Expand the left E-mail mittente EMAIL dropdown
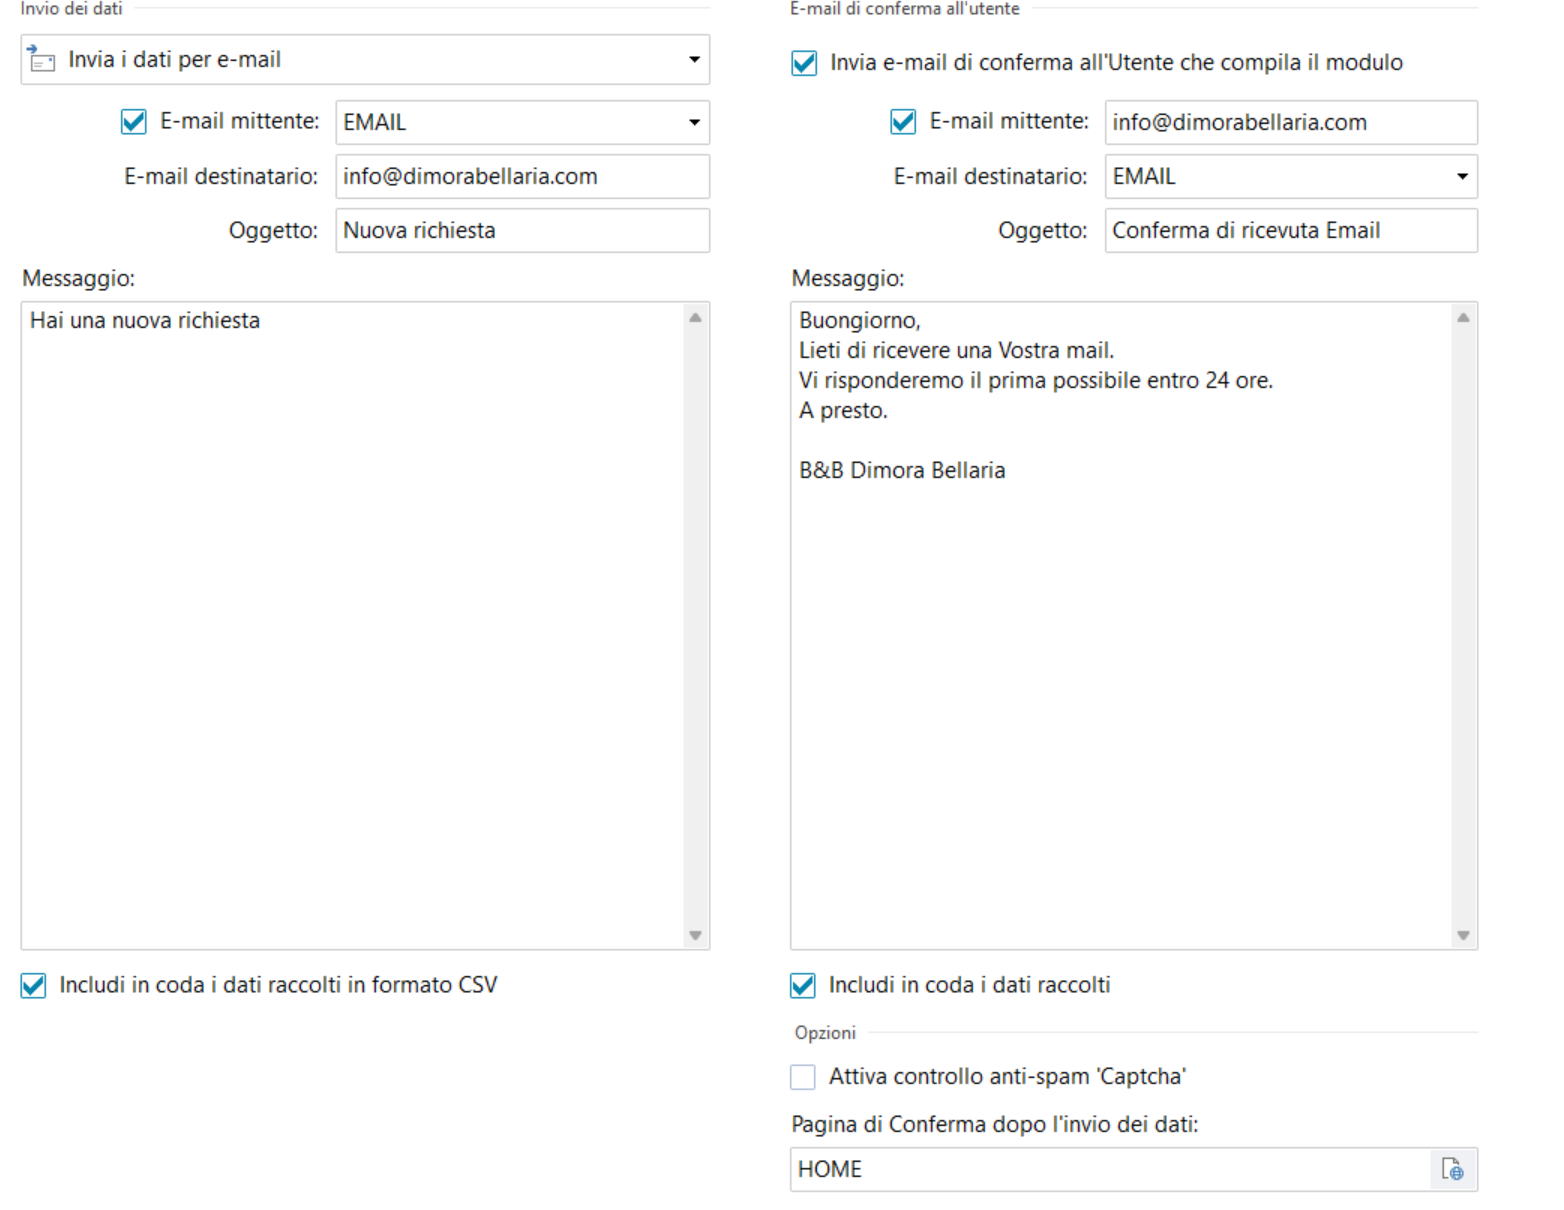1564x1210 pixels. (522, 122)
